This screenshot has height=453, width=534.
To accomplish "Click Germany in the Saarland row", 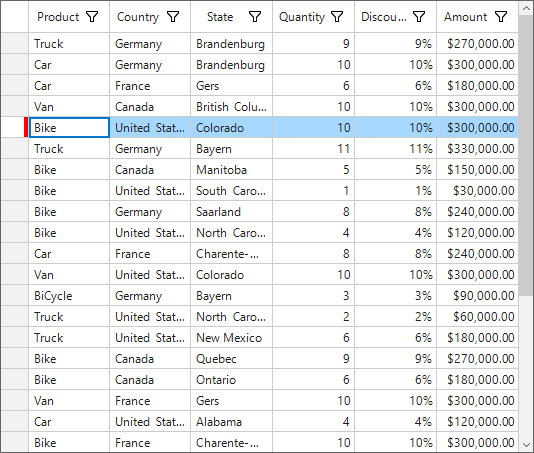I will point(150,212).
